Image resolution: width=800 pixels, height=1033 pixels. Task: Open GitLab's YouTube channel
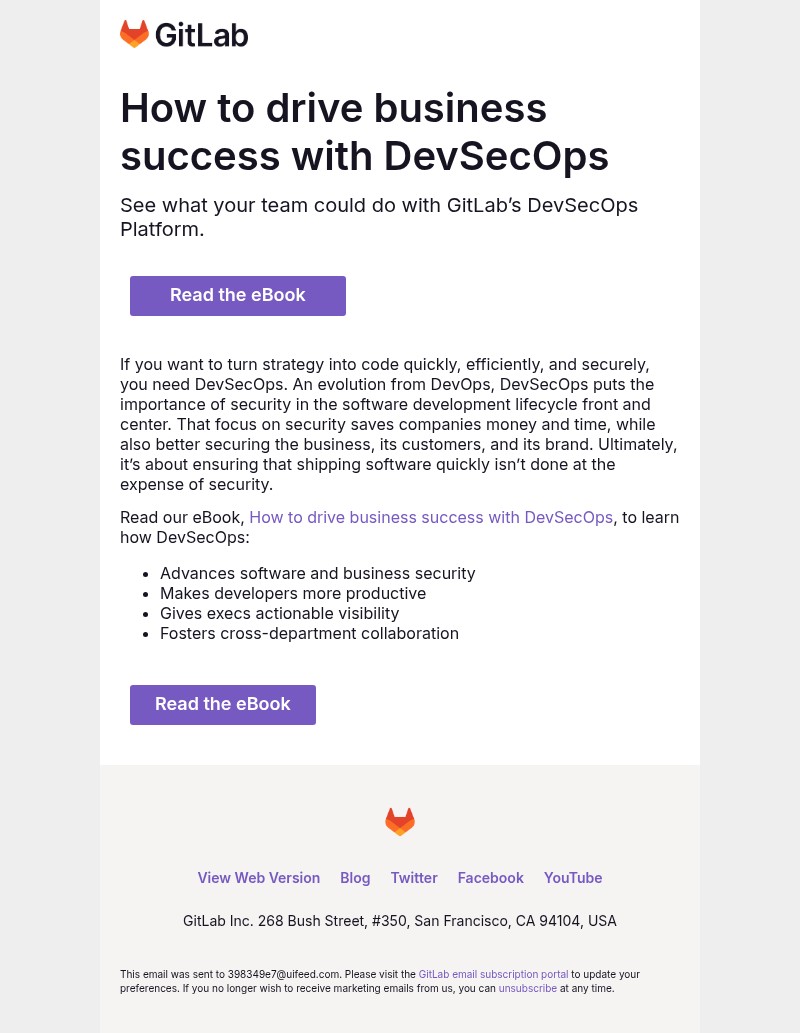click(572, 877)
